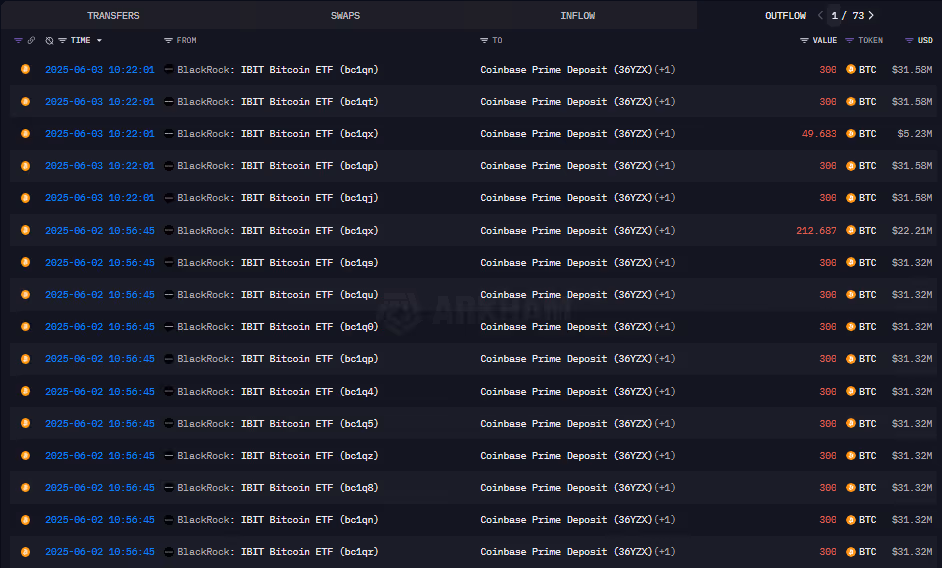Click the 300 value in the bc1q8 row

(x=828, y=487)
